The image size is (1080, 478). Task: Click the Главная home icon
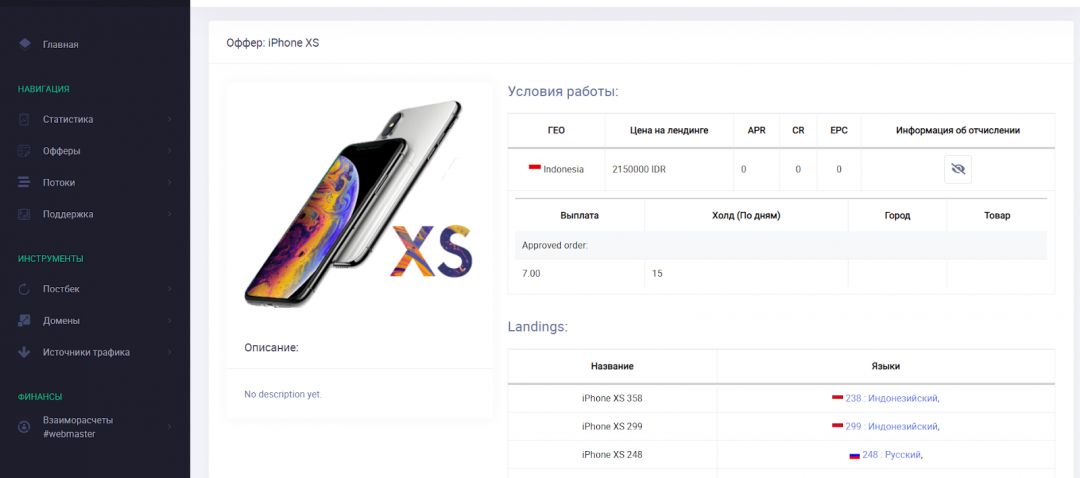tap(25, 44)
